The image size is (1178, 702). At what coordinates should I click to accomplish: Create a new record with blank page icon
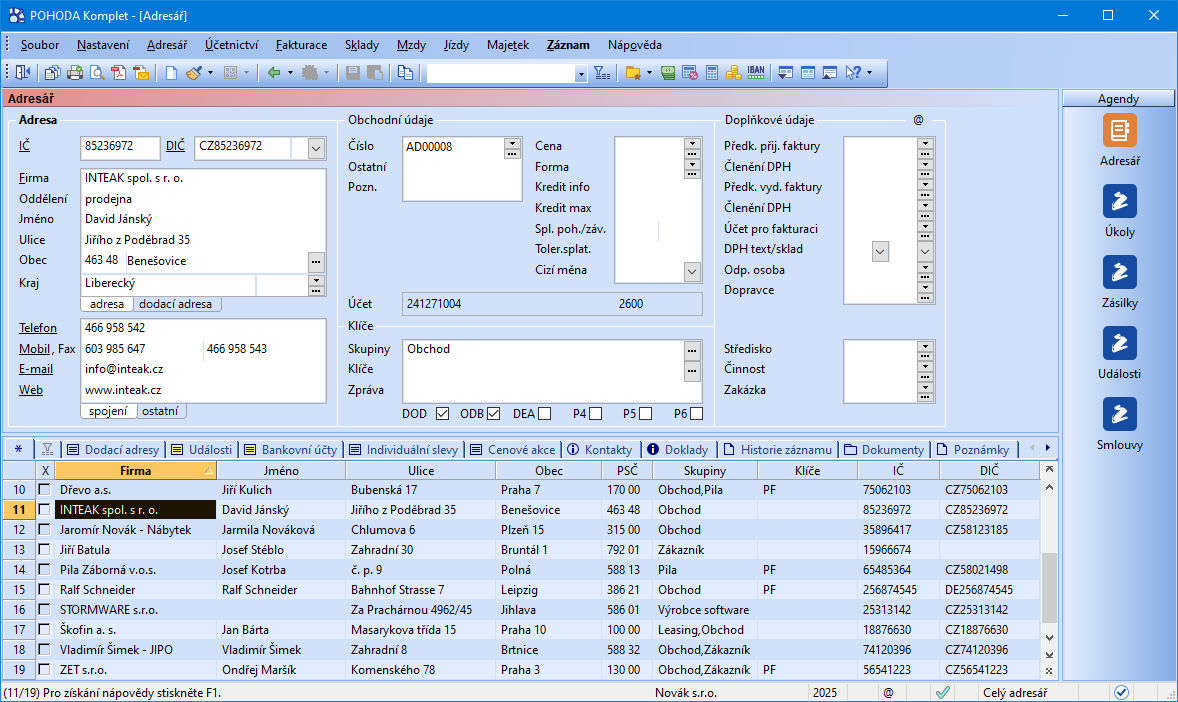pos(171,73)
